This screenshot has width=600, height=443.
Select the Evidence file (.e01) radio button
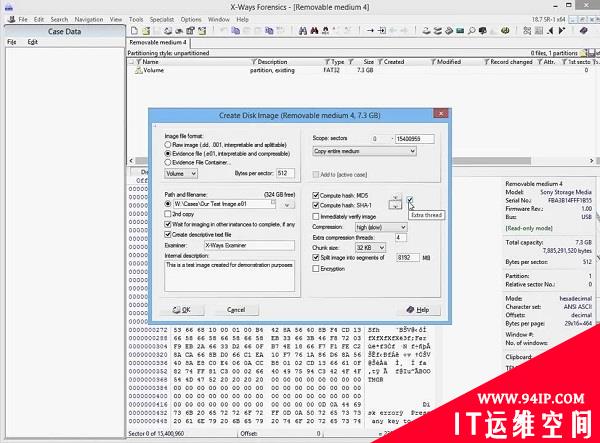168,154
